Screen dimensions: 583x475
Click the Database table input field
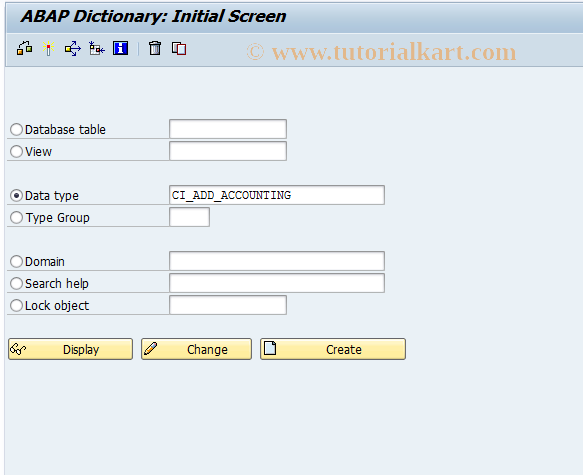point(228,129)
